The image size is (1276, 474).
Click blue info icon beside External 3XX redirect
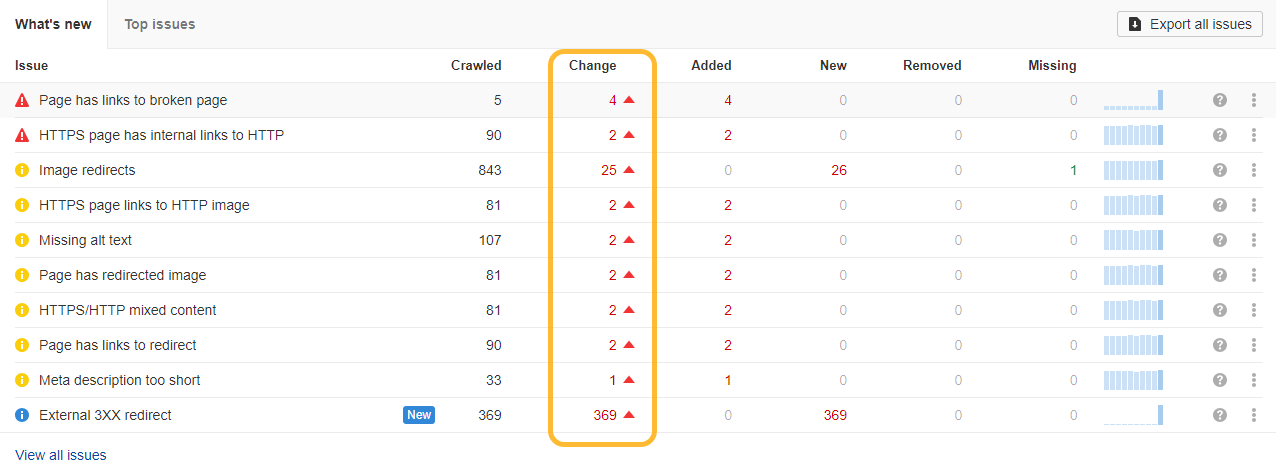[x=22, y=415]
